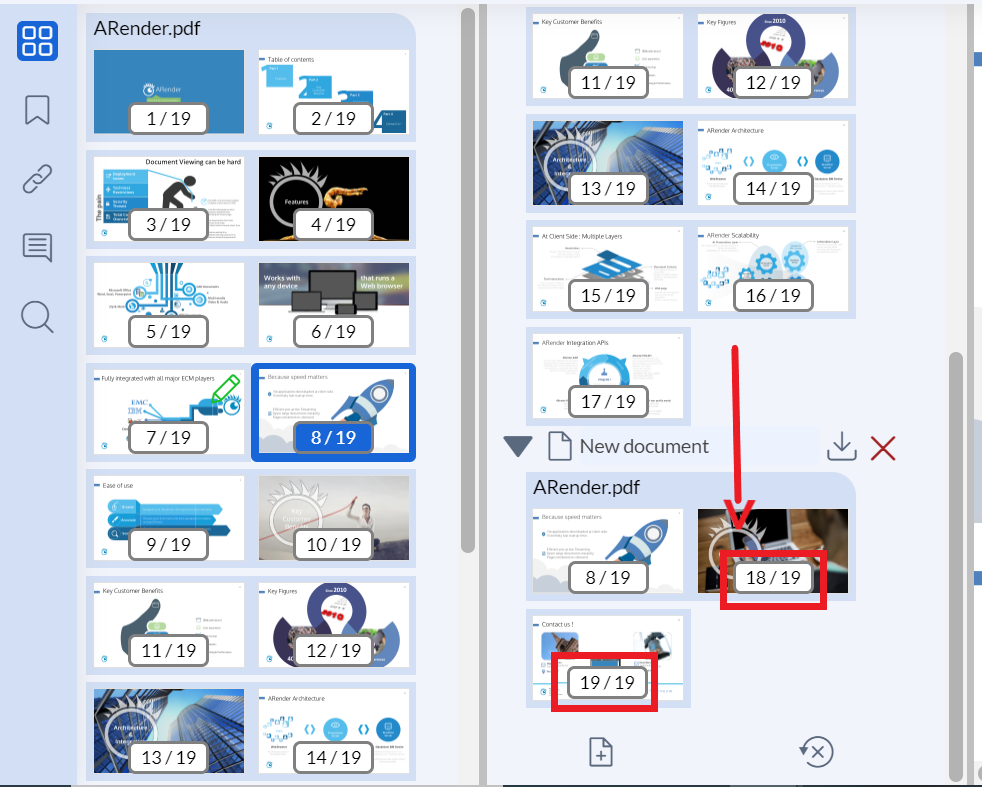
Task: Download the New document
Action: tap(842, 447)
